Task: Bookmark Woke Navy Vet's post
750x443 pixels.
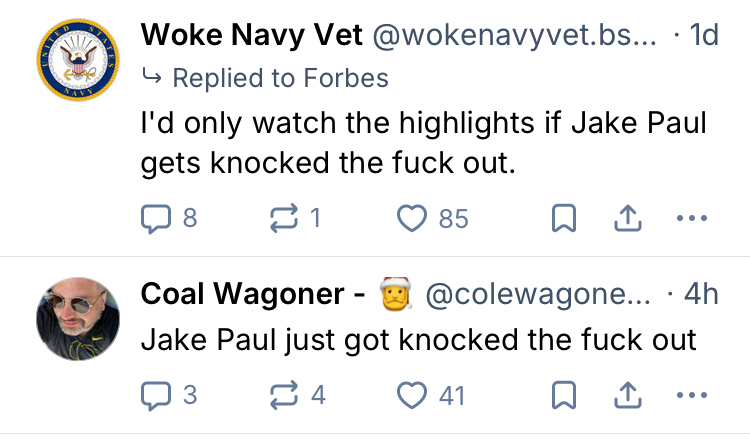Action: [x=563, y=218]
